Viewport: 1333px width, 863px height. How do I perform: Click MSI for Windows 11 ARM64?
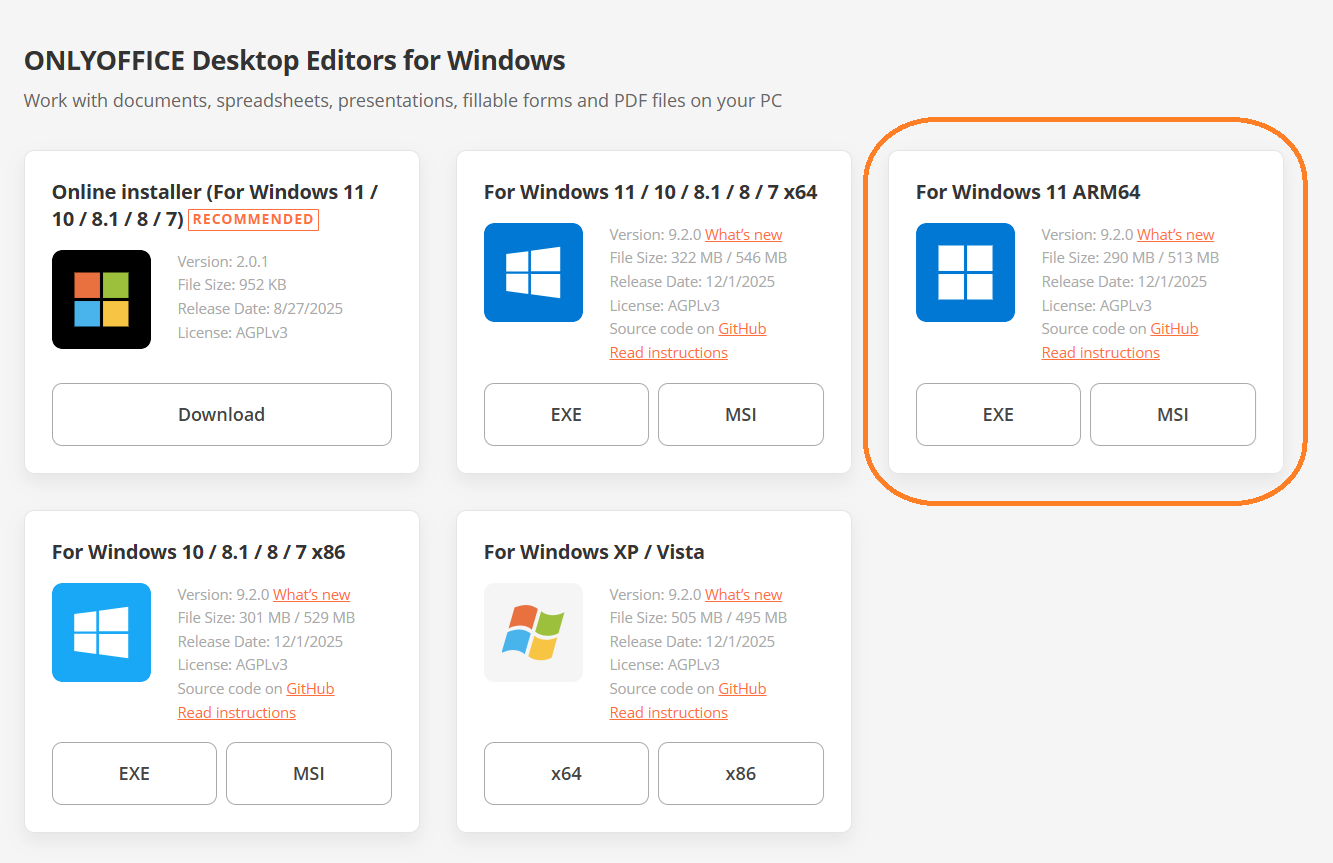pos(1172,414)
